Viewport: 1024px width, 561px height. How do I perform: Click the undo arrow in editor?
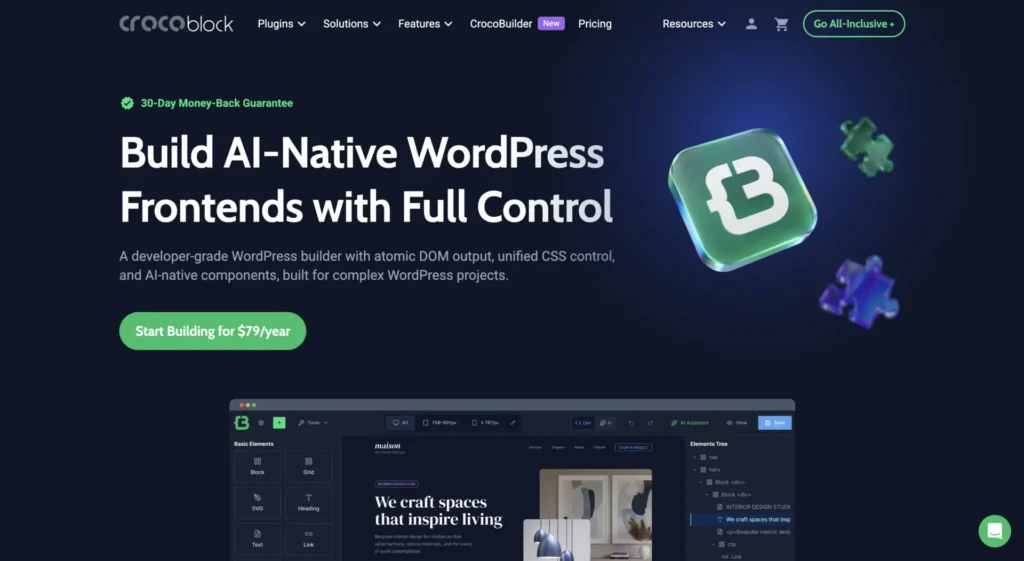[631, 423]
